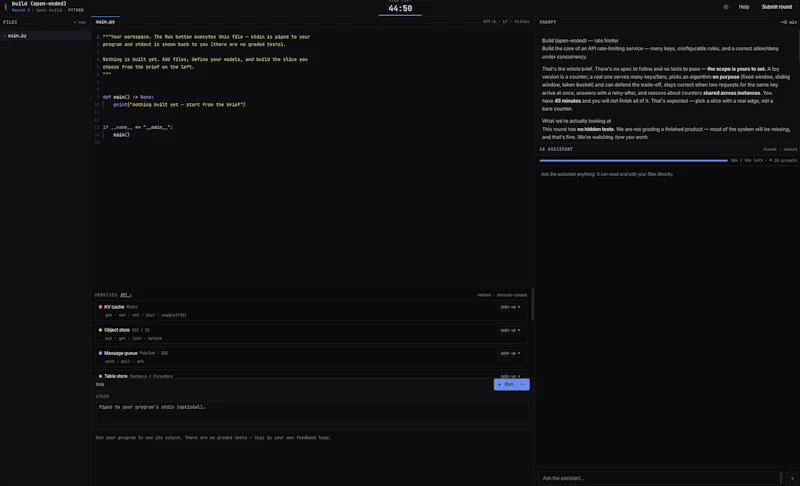Click the time remaining progress bar under timer

[400, 15]
